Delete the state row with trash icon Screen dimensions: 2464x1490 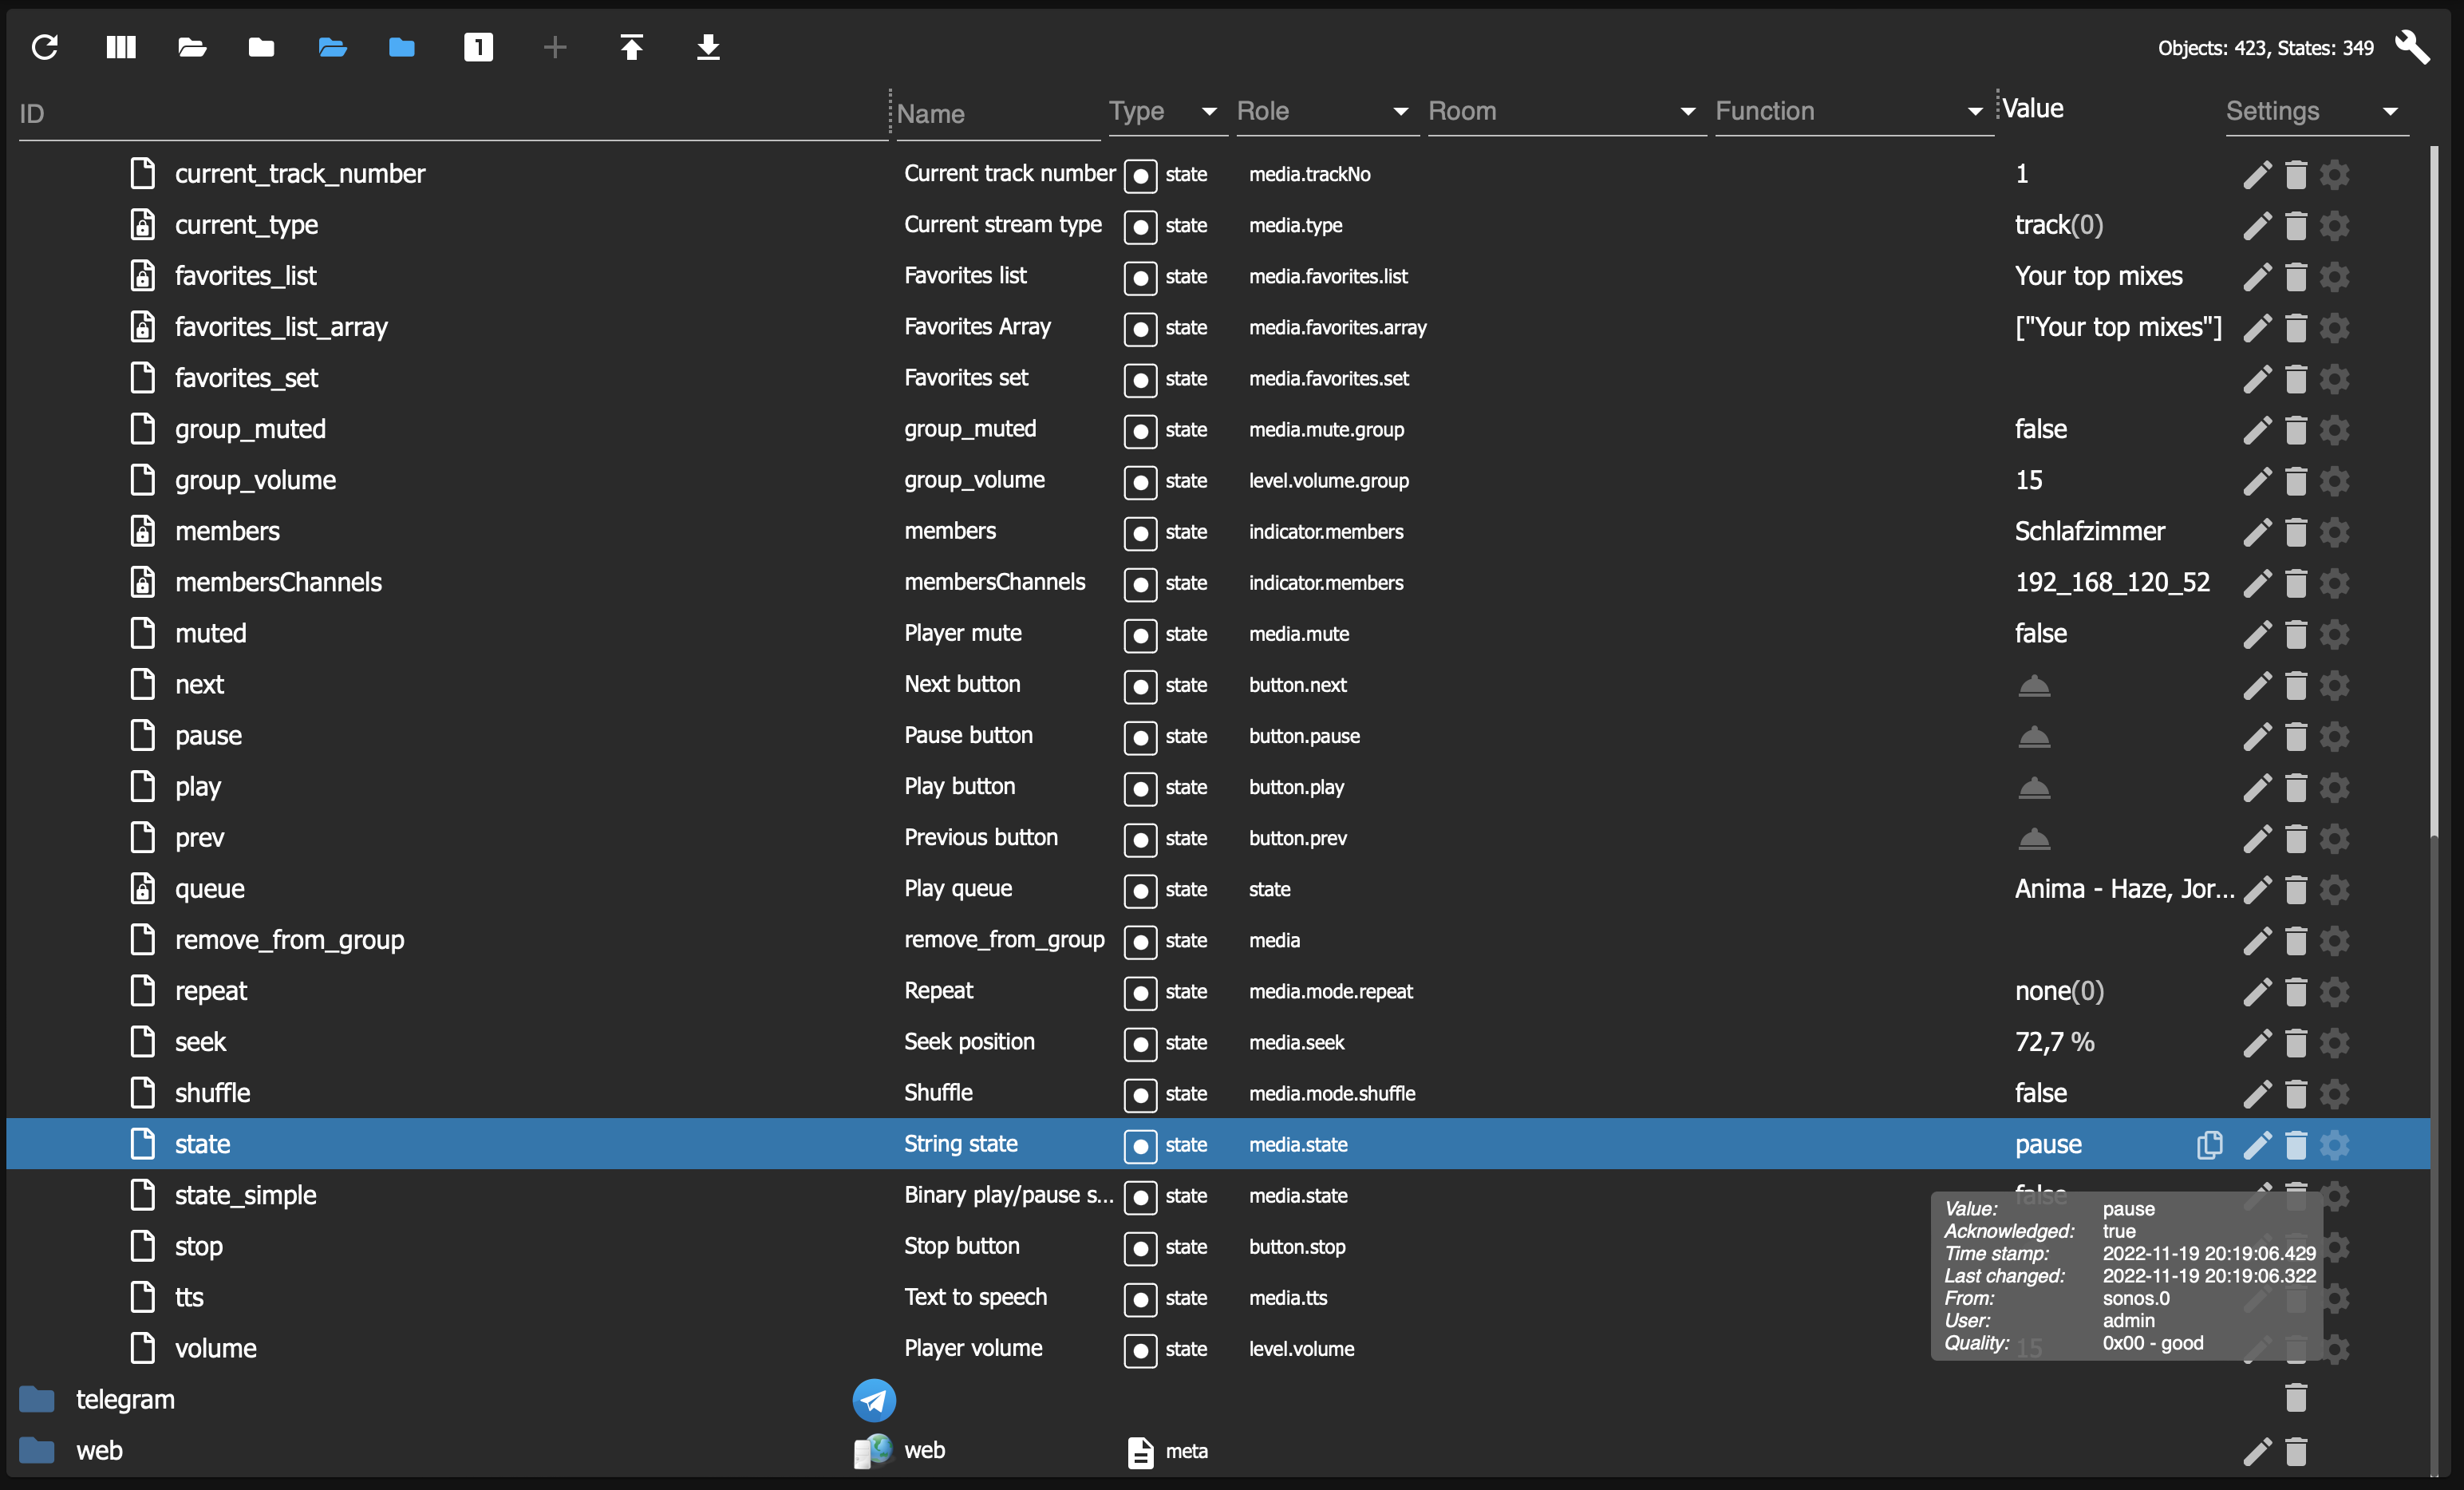pyautogui.click(x=2296, y=1145)
